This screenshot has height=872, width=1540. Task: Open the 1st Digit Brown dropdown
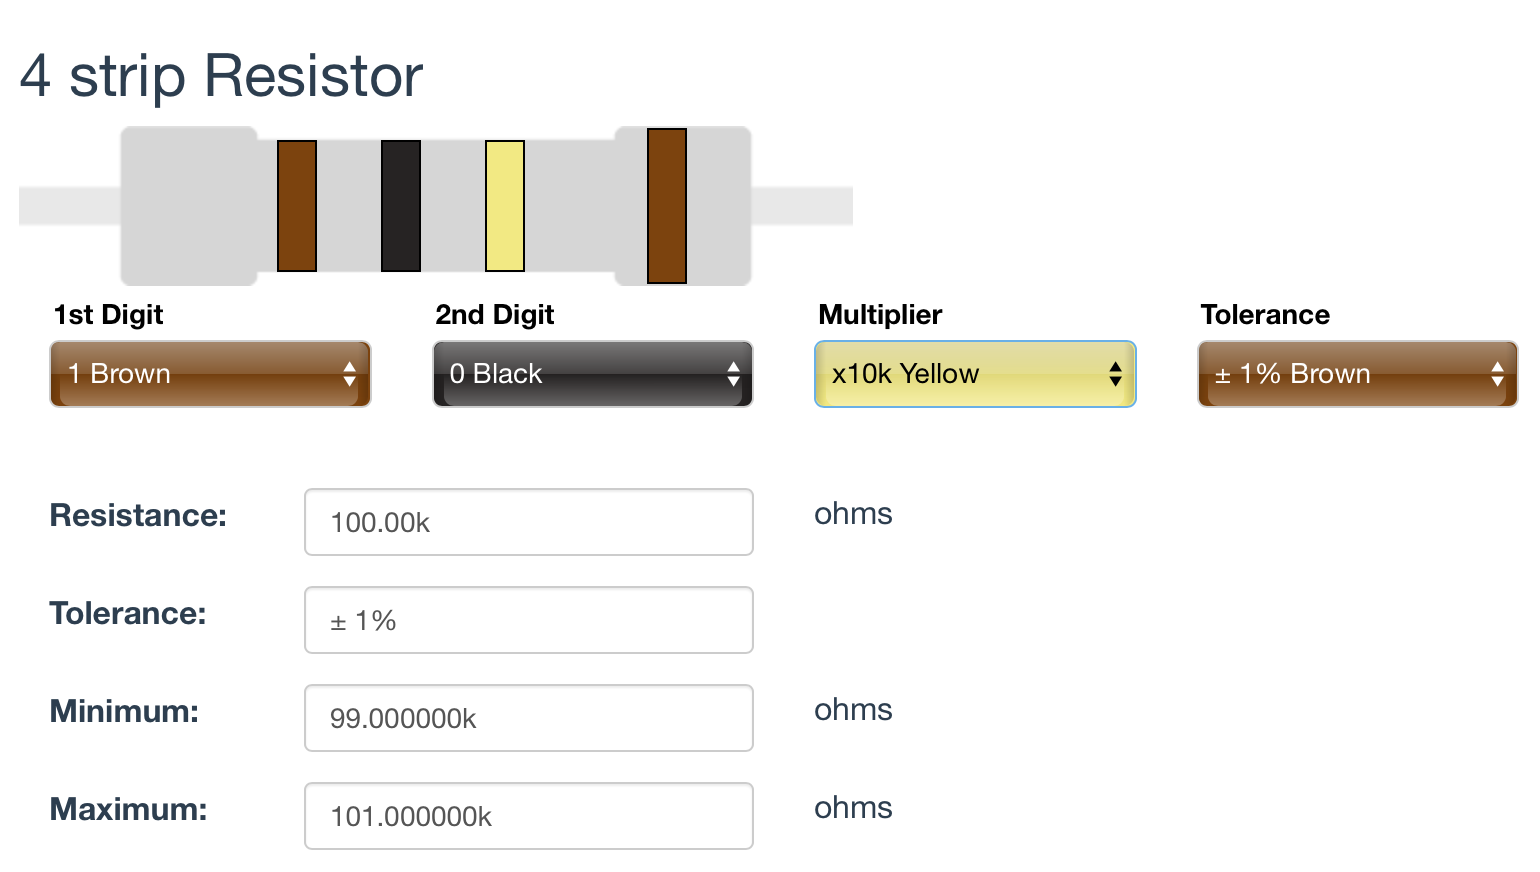coord(210,374)
